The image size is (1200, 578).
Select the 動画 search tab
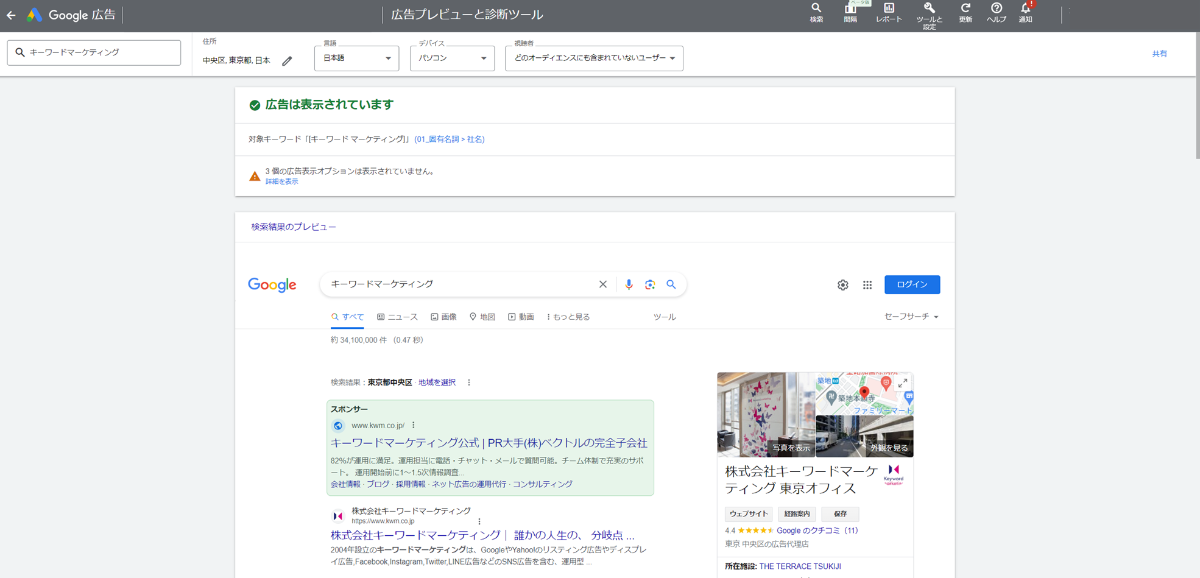[x=521, y=317]
